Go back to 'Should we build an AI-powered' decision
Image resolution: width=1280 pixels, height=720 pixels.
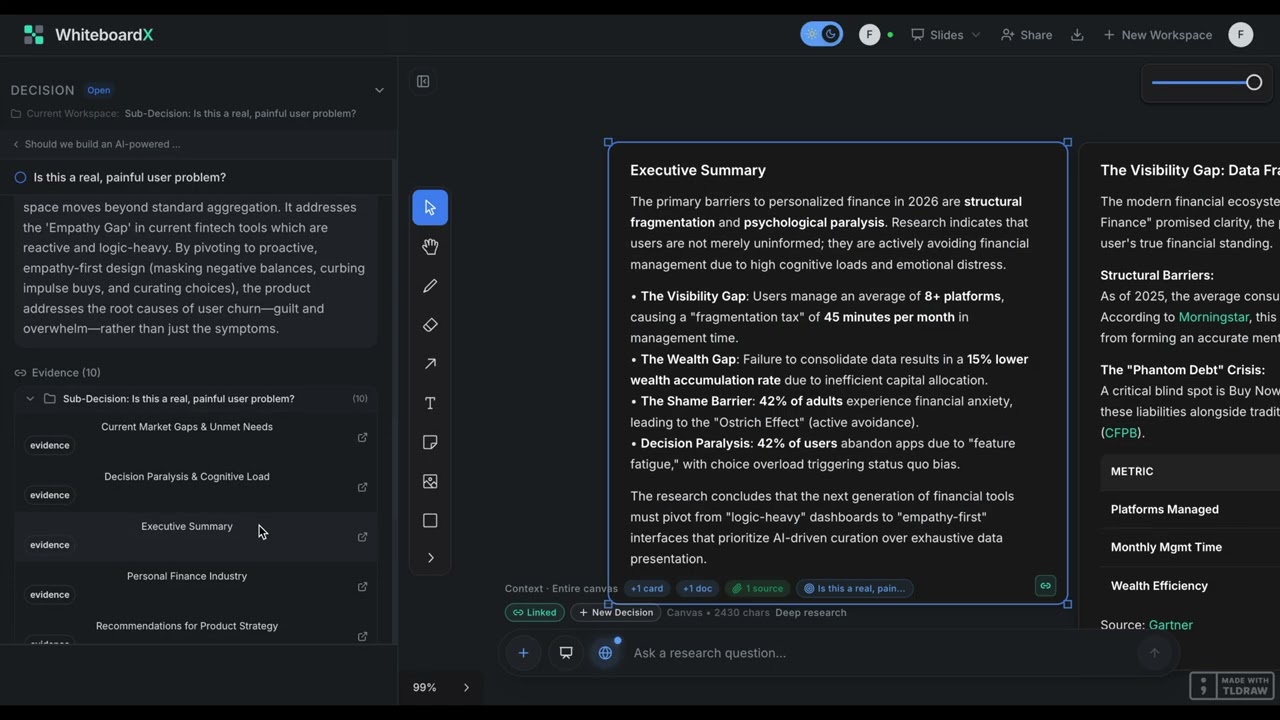click(97, 144)
